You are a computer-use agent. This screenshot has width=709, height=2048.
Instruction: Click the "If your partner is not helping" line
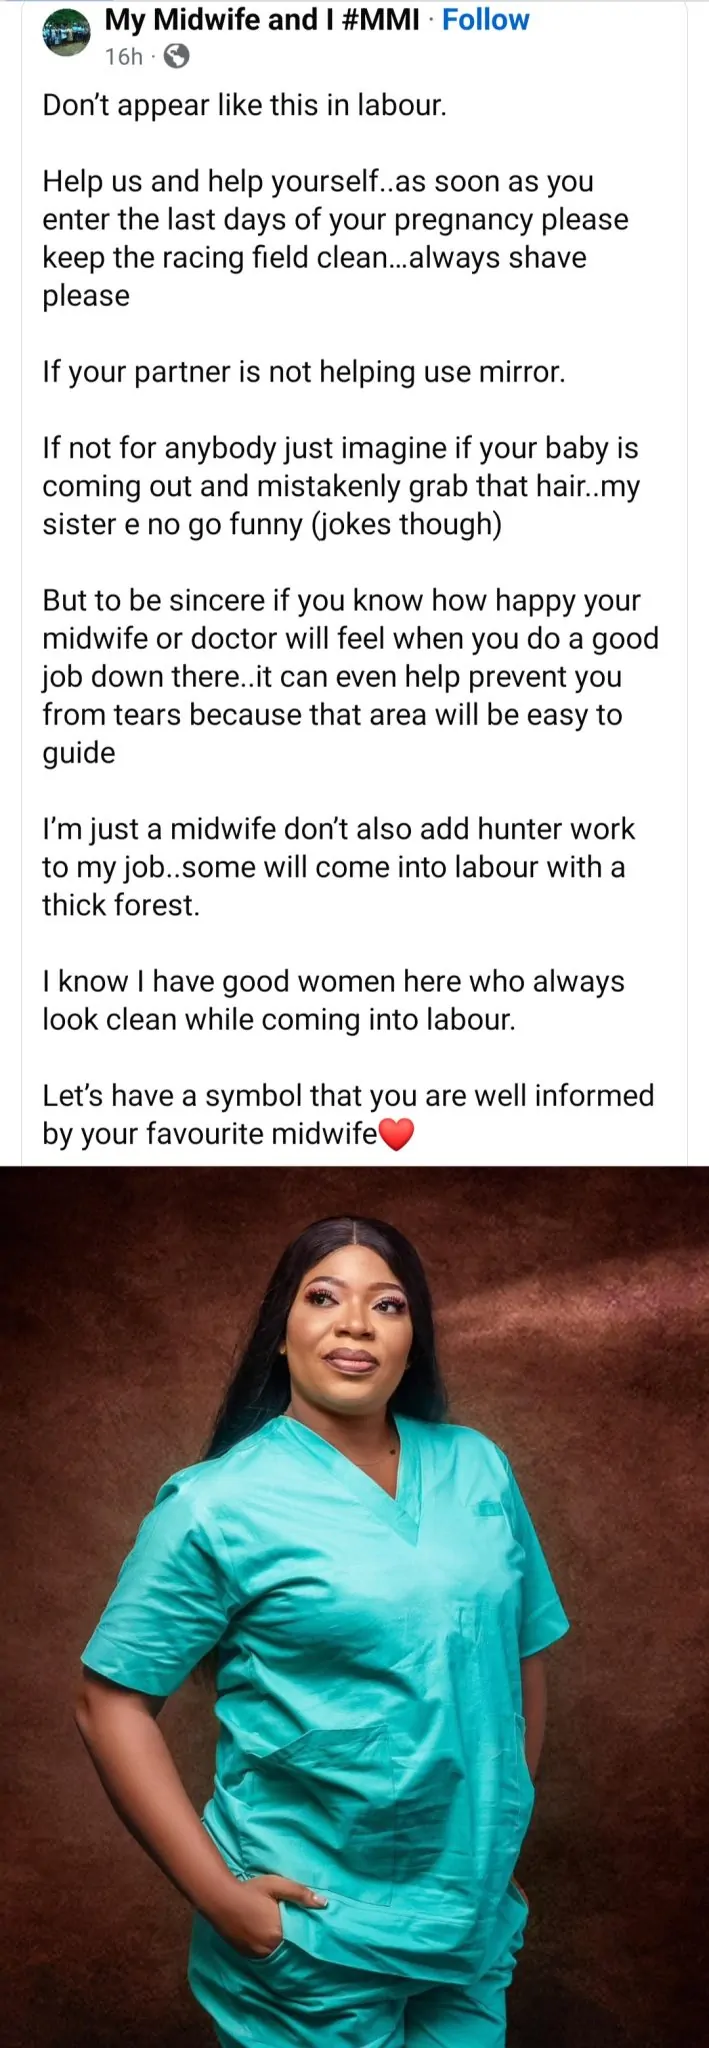point(304,372)
